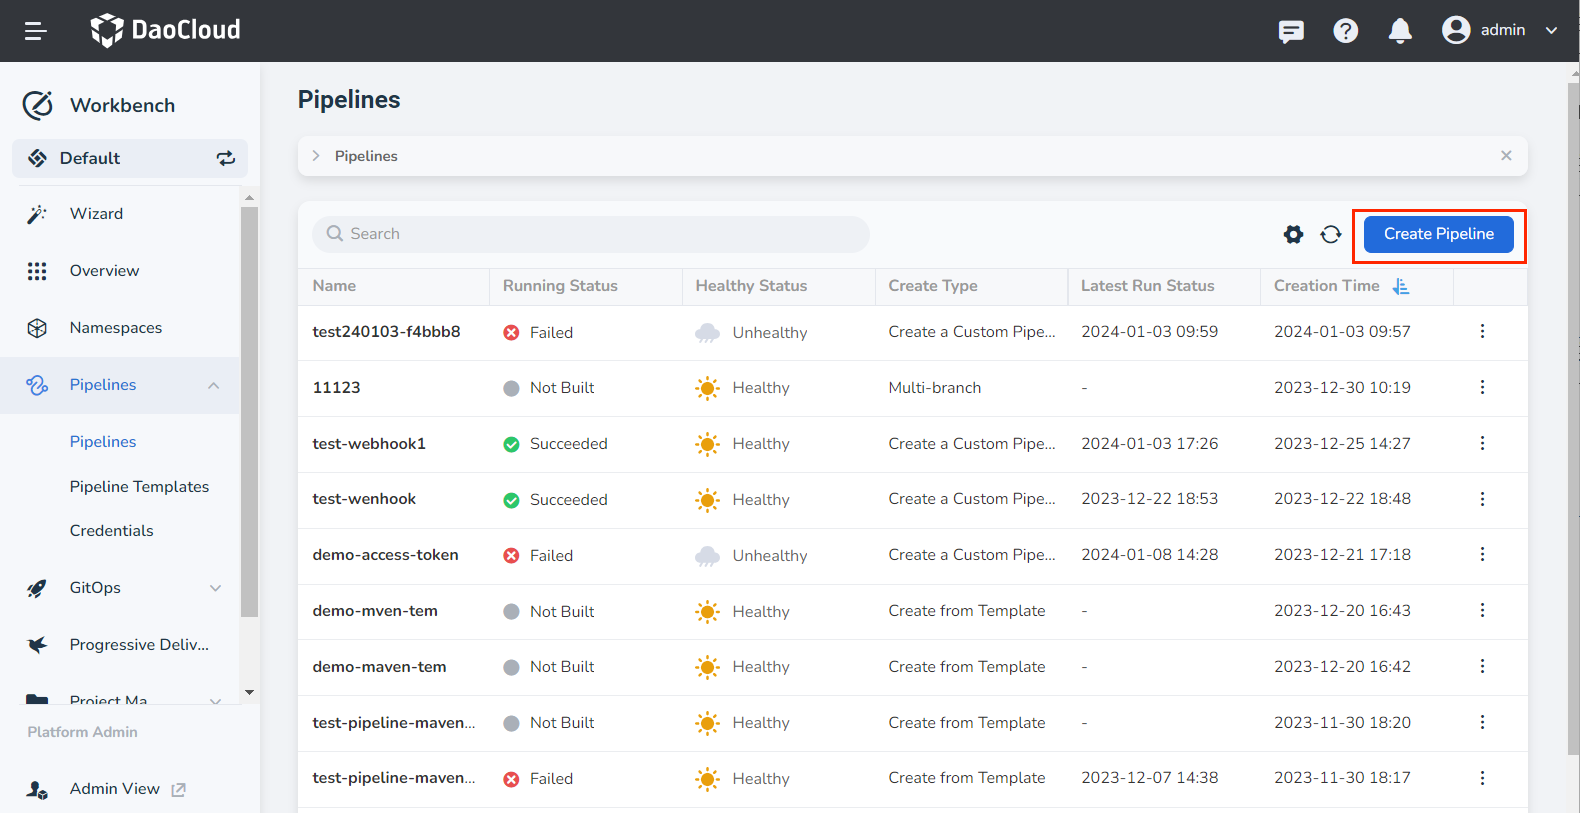Collapse the Pipelines sidebar section
The height and width of the screenshot is (813, 1580).
coord(213,385)
